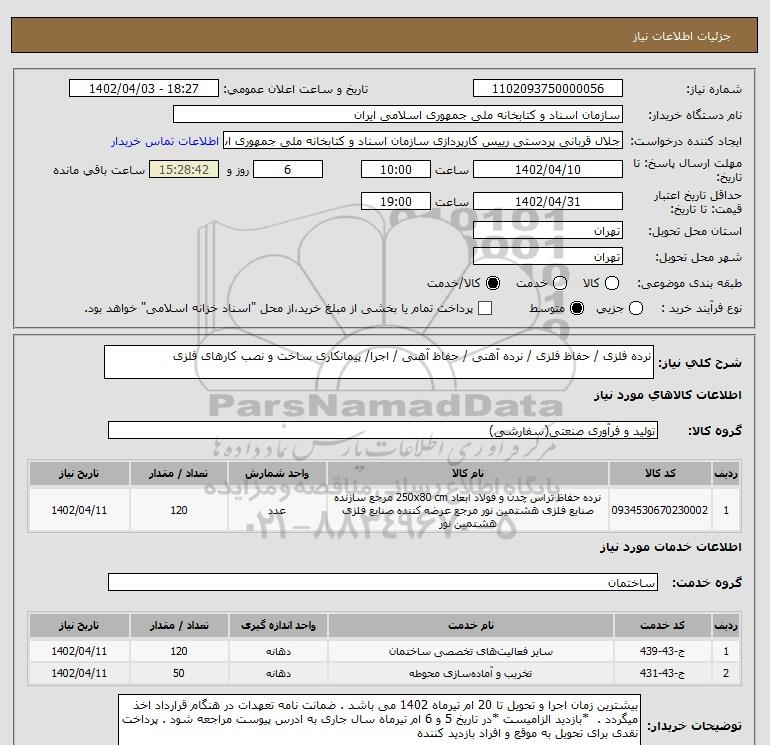770x745 pixels.
Task: Click the deadline time field 10:00
Action: (x=396, y=169)
